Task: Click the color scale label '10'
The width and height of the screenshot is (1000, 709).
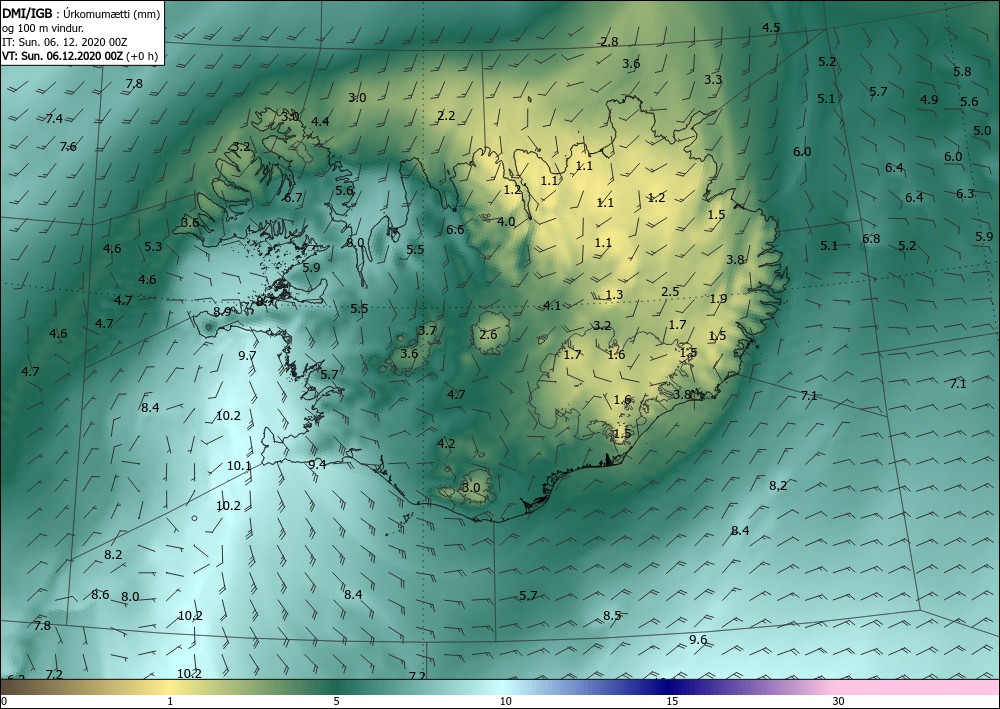Action: 505,701
